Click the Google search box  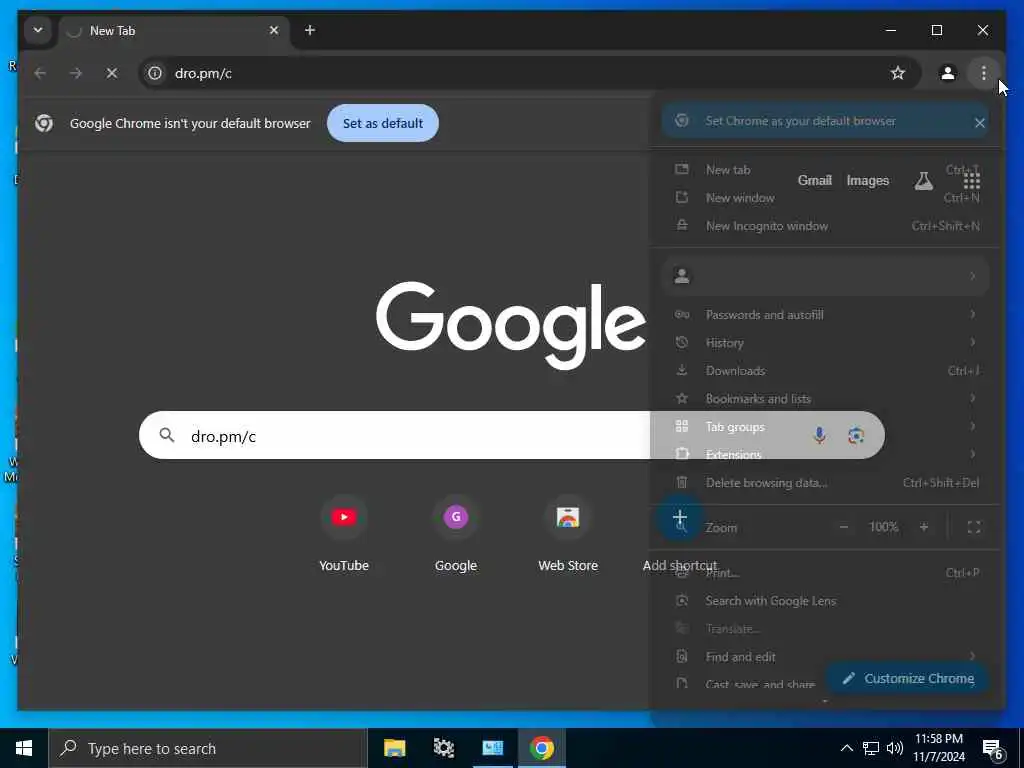pos(511,436)
